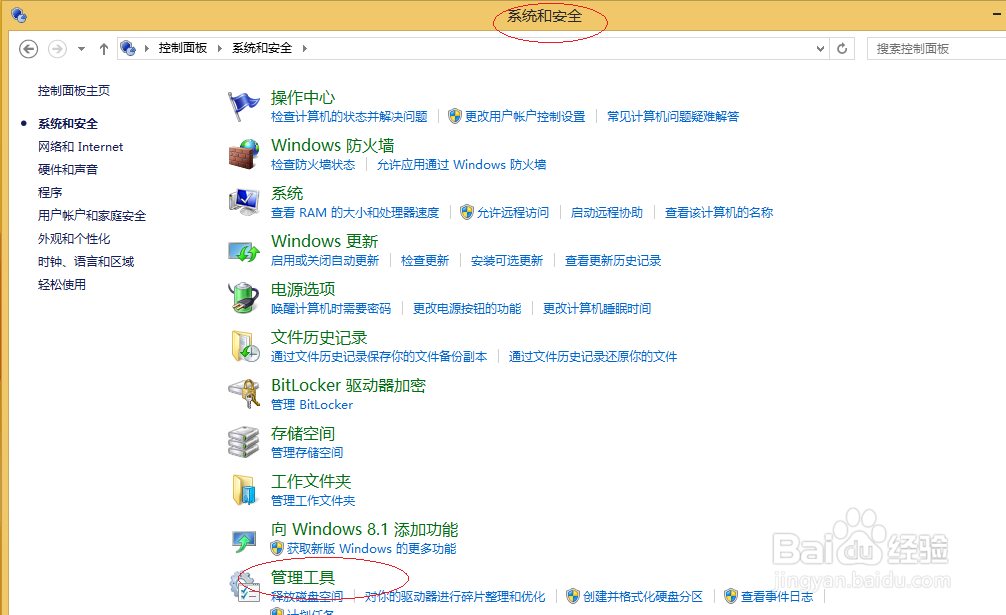Click 安装可选更新 link
The height and width of the screenshot is (615, 1006).
[x=507, y=260]
